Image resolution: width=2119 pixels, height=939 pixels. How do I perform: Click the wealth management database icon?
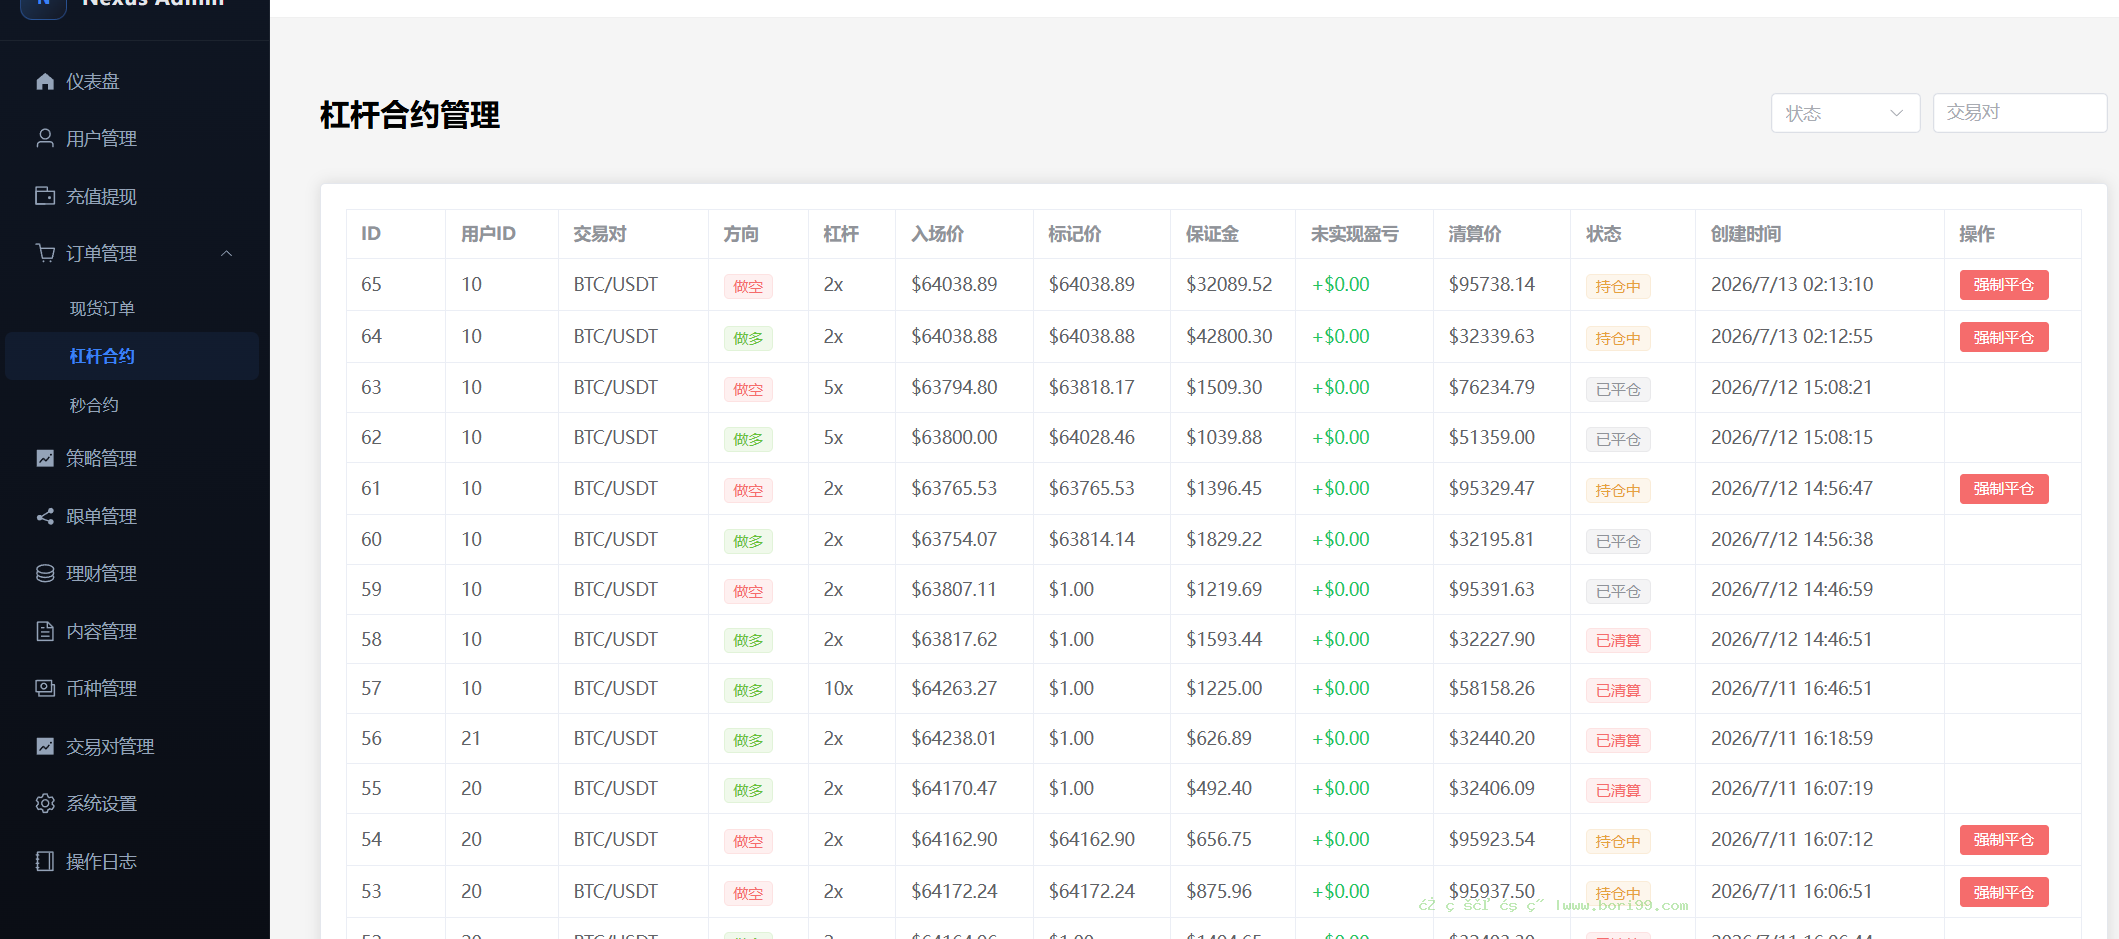pyautogui.click(x=45, y=573)
